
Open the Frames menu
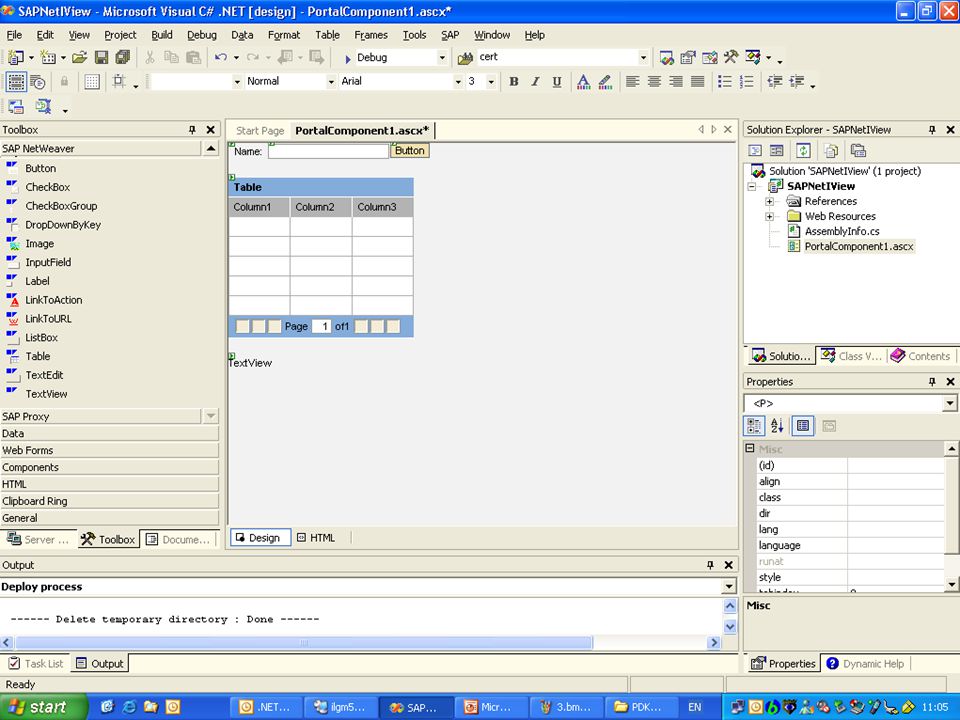coord(370,35)
